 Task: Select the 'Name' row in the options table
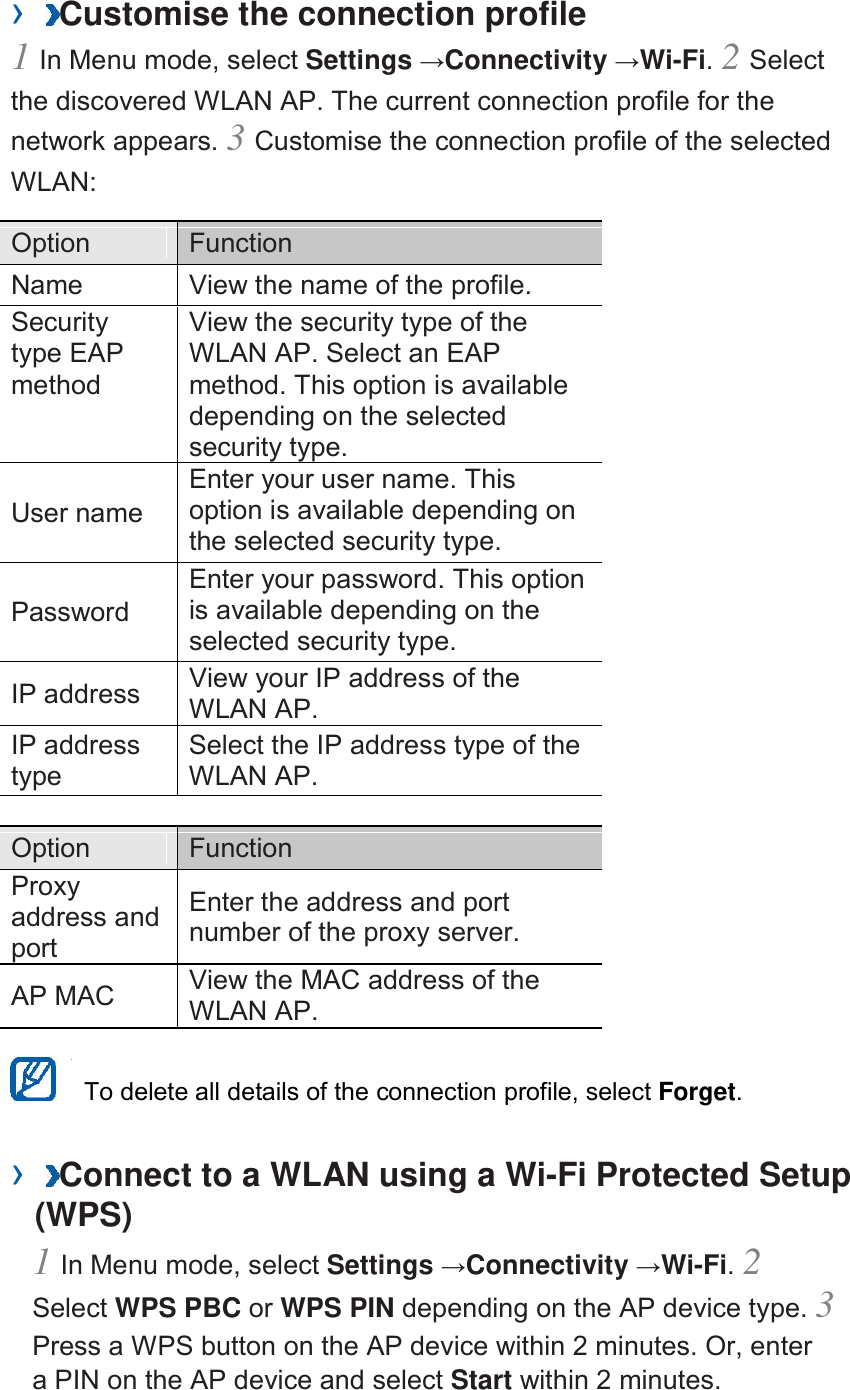47,285
